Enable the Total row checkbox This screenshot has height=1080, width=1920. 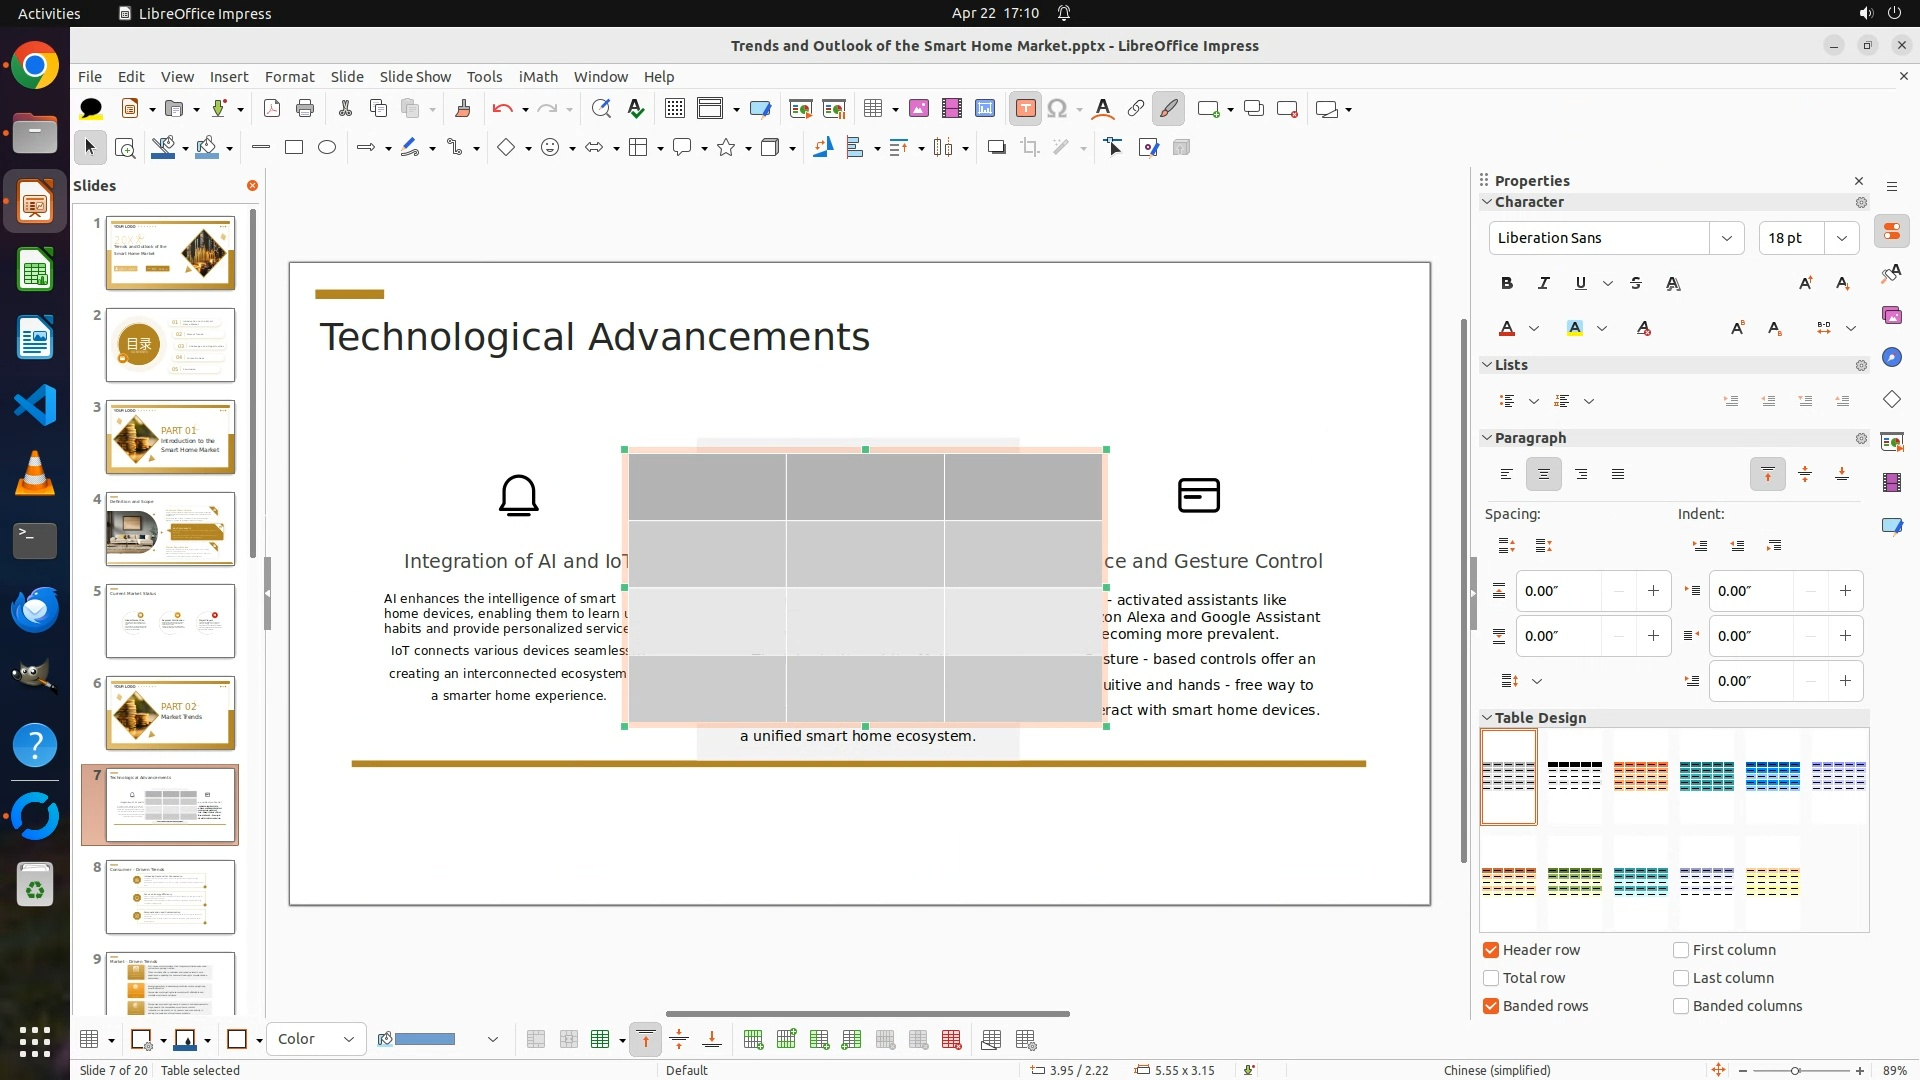click(1491, 978)
